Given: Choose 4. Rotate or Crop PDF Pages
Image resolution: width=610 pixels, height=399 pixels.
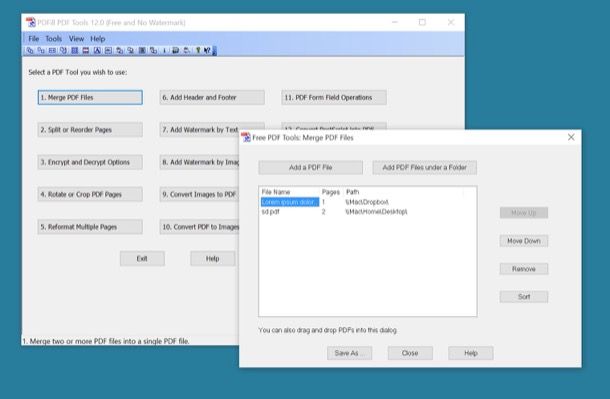Looking at the screenshot, I should (x=90, y=194).
